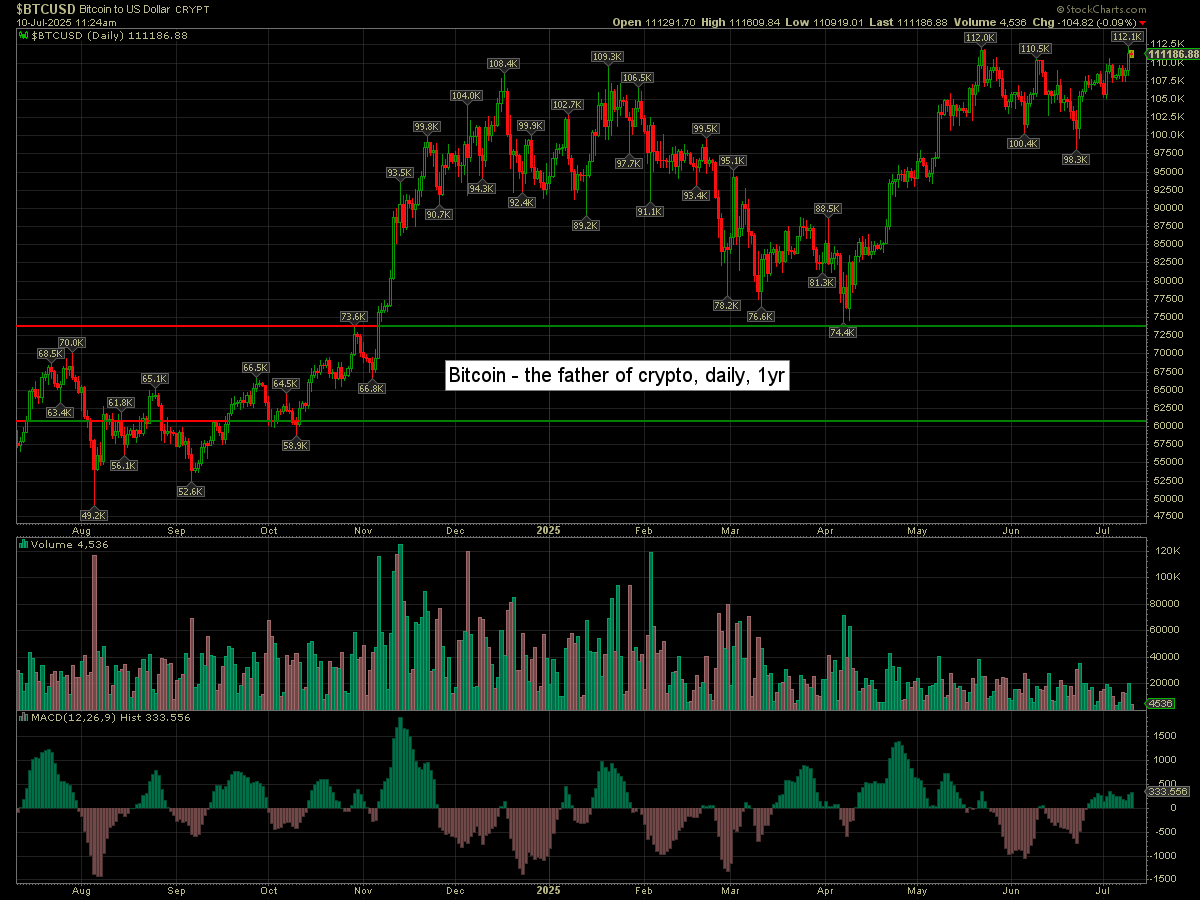Image resolution: width=1200 pixels, height=900 pixels.
Task: Select the 'Bitcoin - the father of crypto' annotation
Action: [619, 376]
